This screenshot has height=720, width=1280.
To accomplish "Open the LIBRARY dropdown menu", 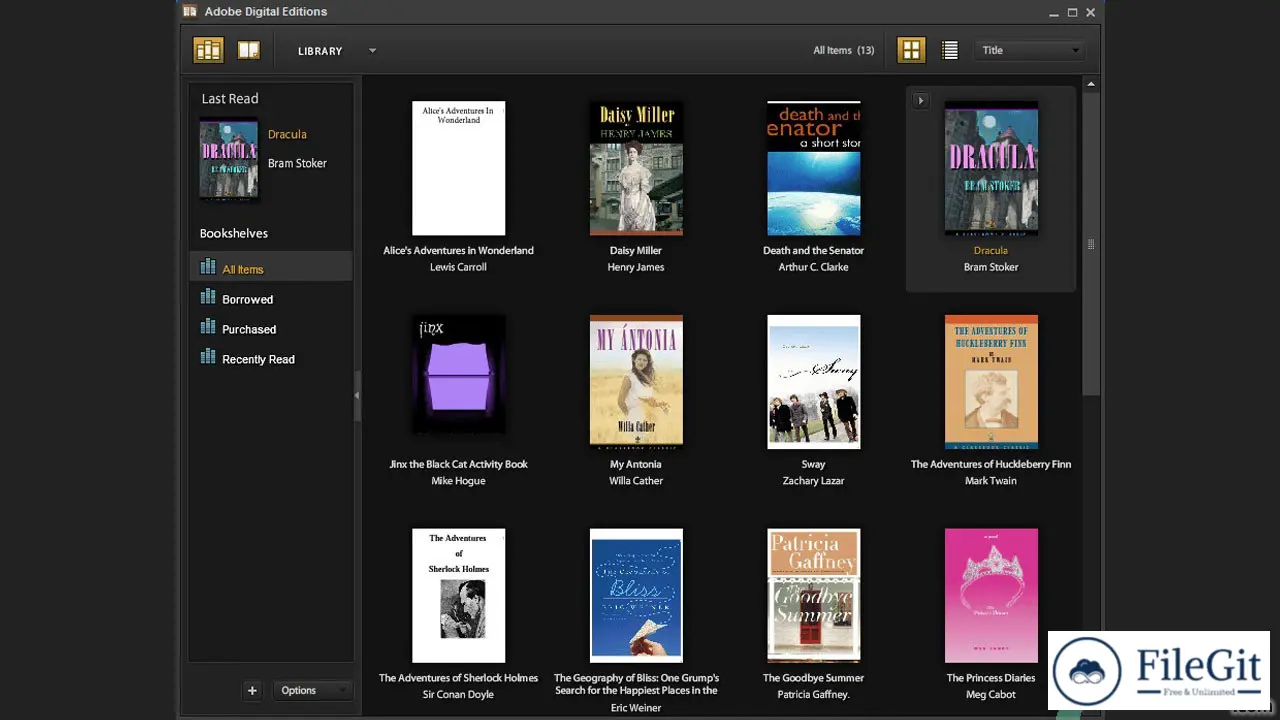I will click(337, 51).
